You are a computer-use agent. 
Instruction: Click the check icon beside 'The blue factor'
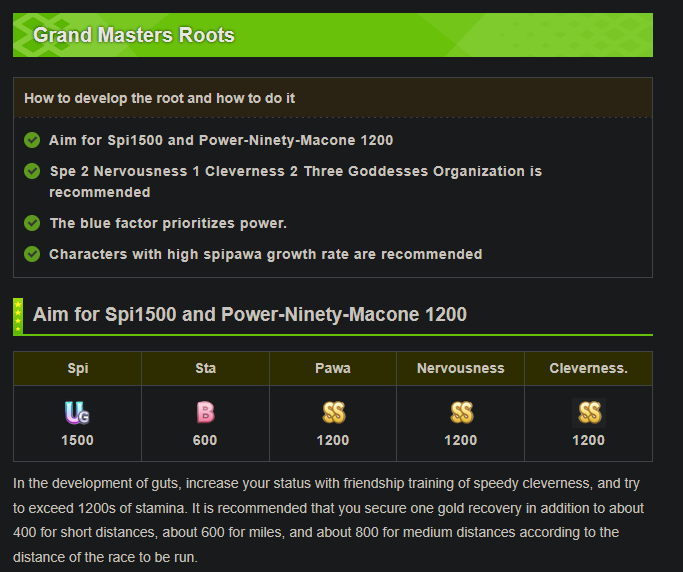pos(32,223)
